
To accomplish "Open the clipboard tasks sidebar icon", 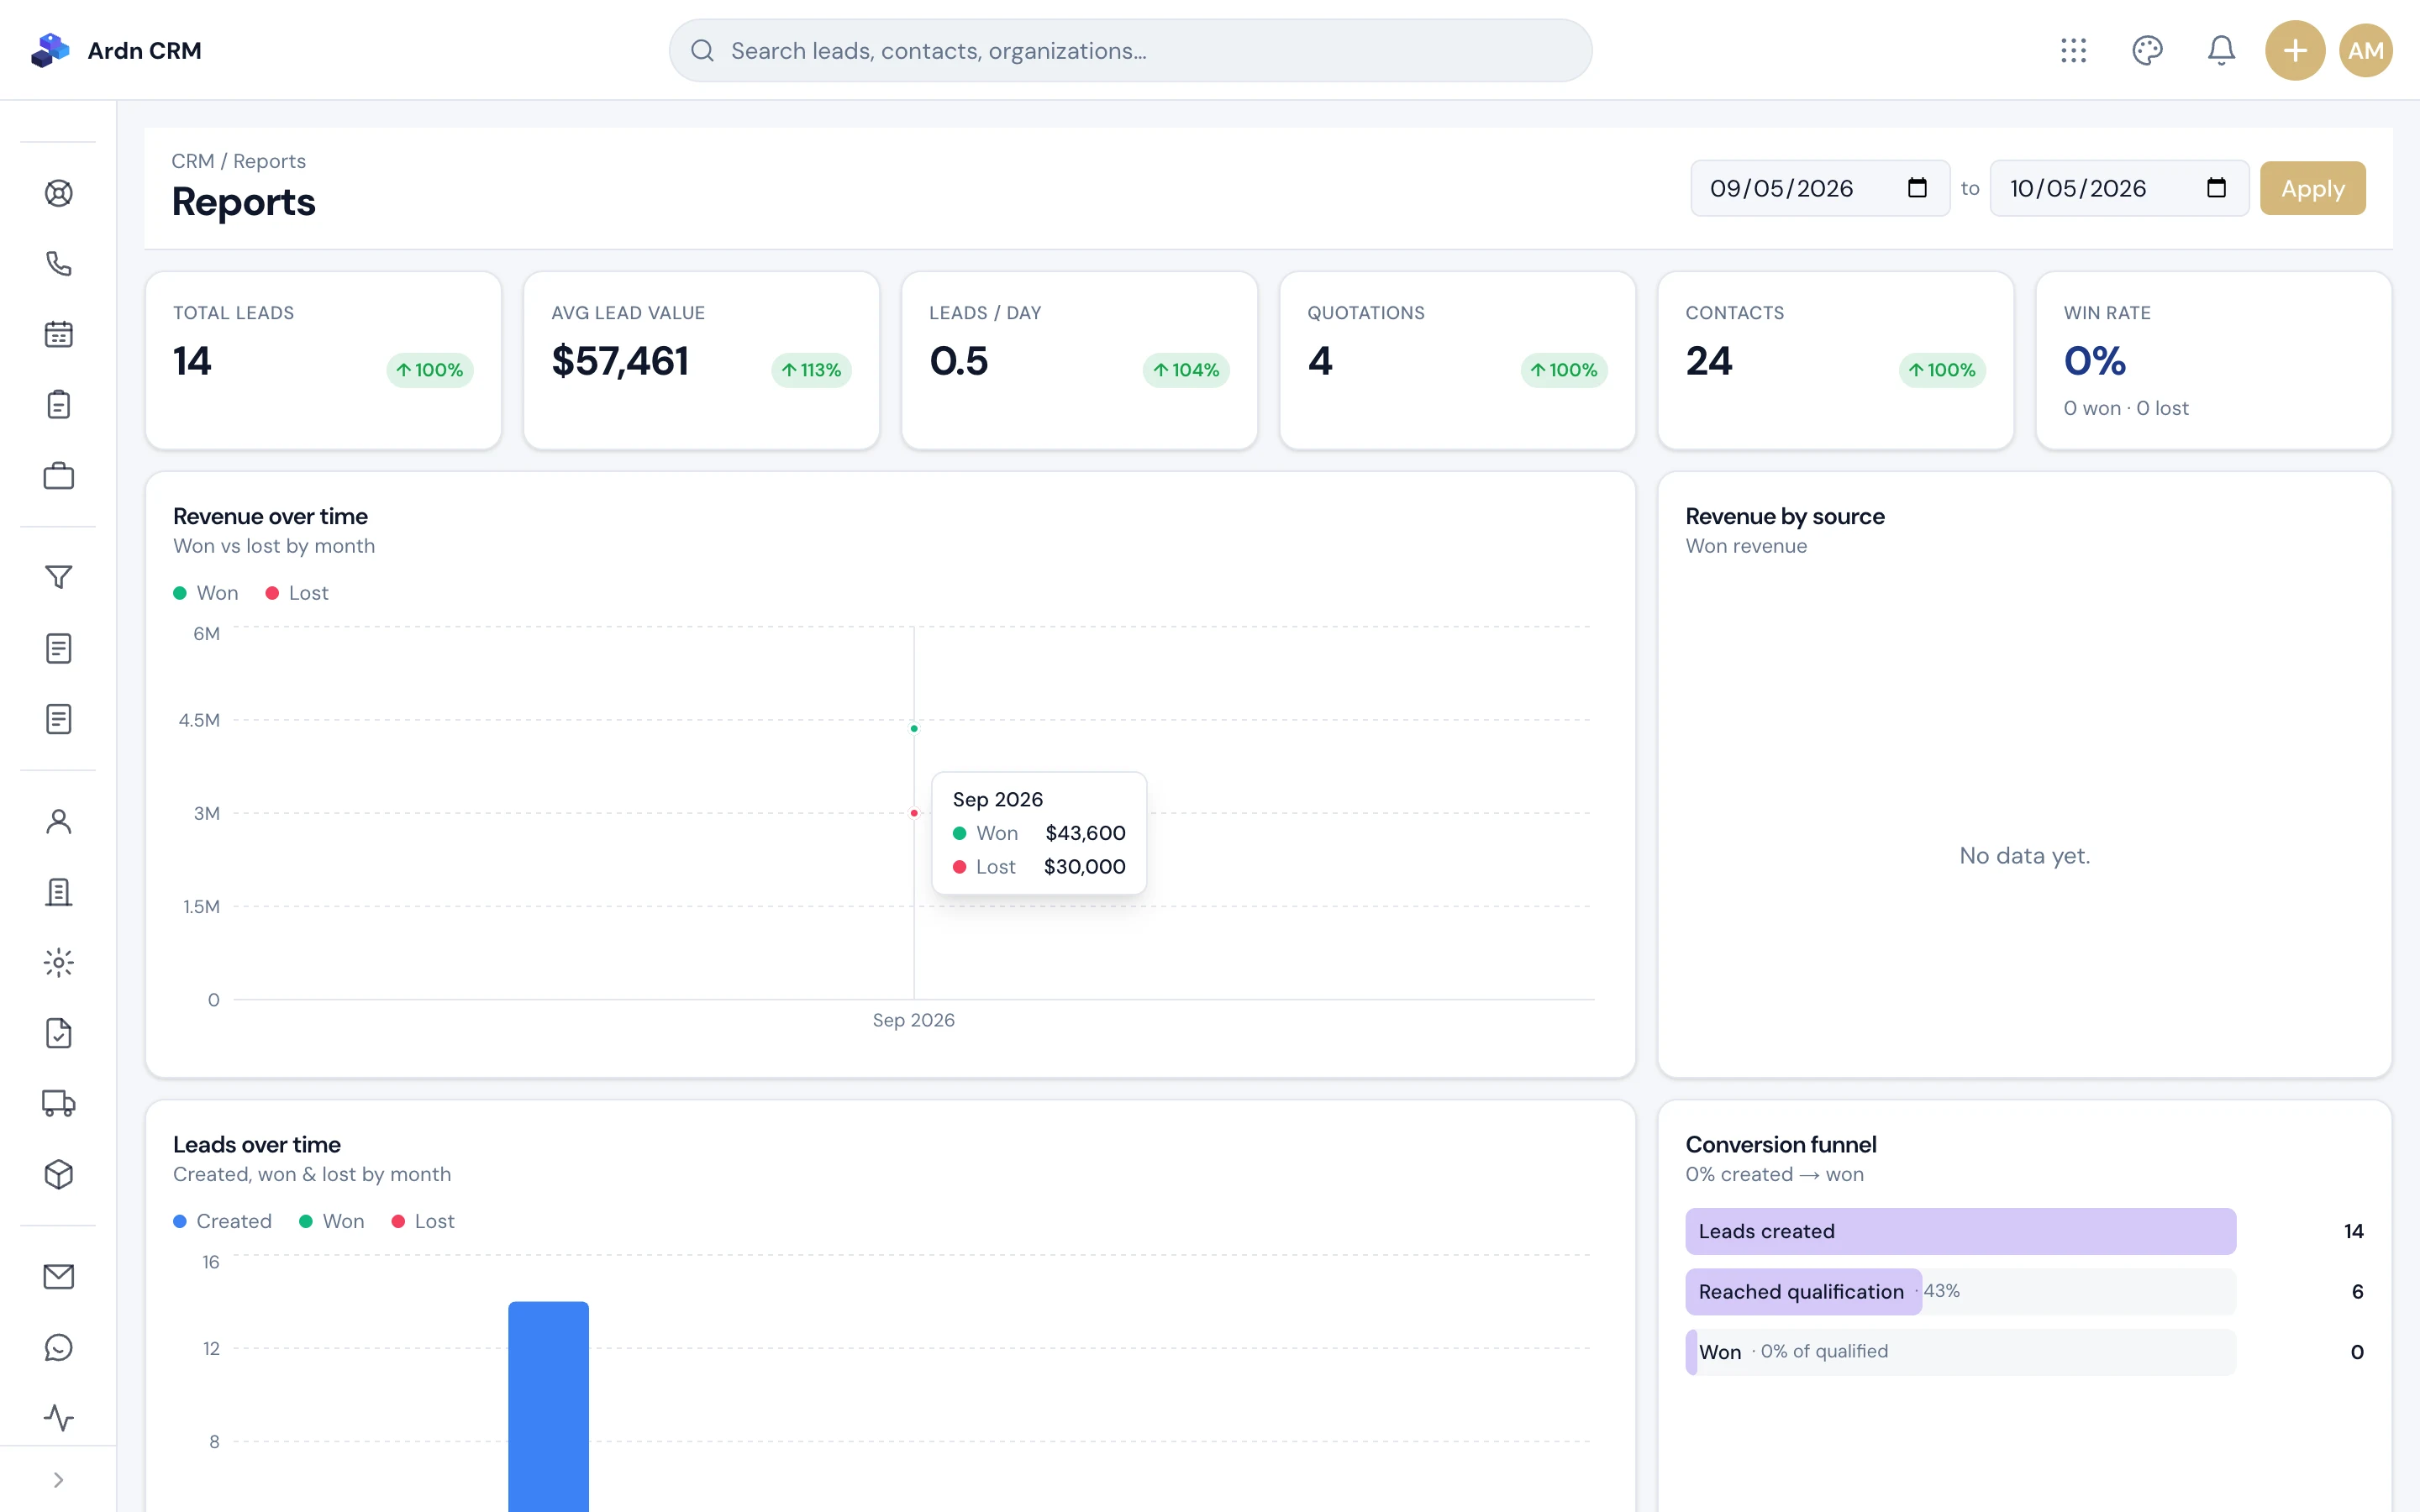I will (59, 405).
